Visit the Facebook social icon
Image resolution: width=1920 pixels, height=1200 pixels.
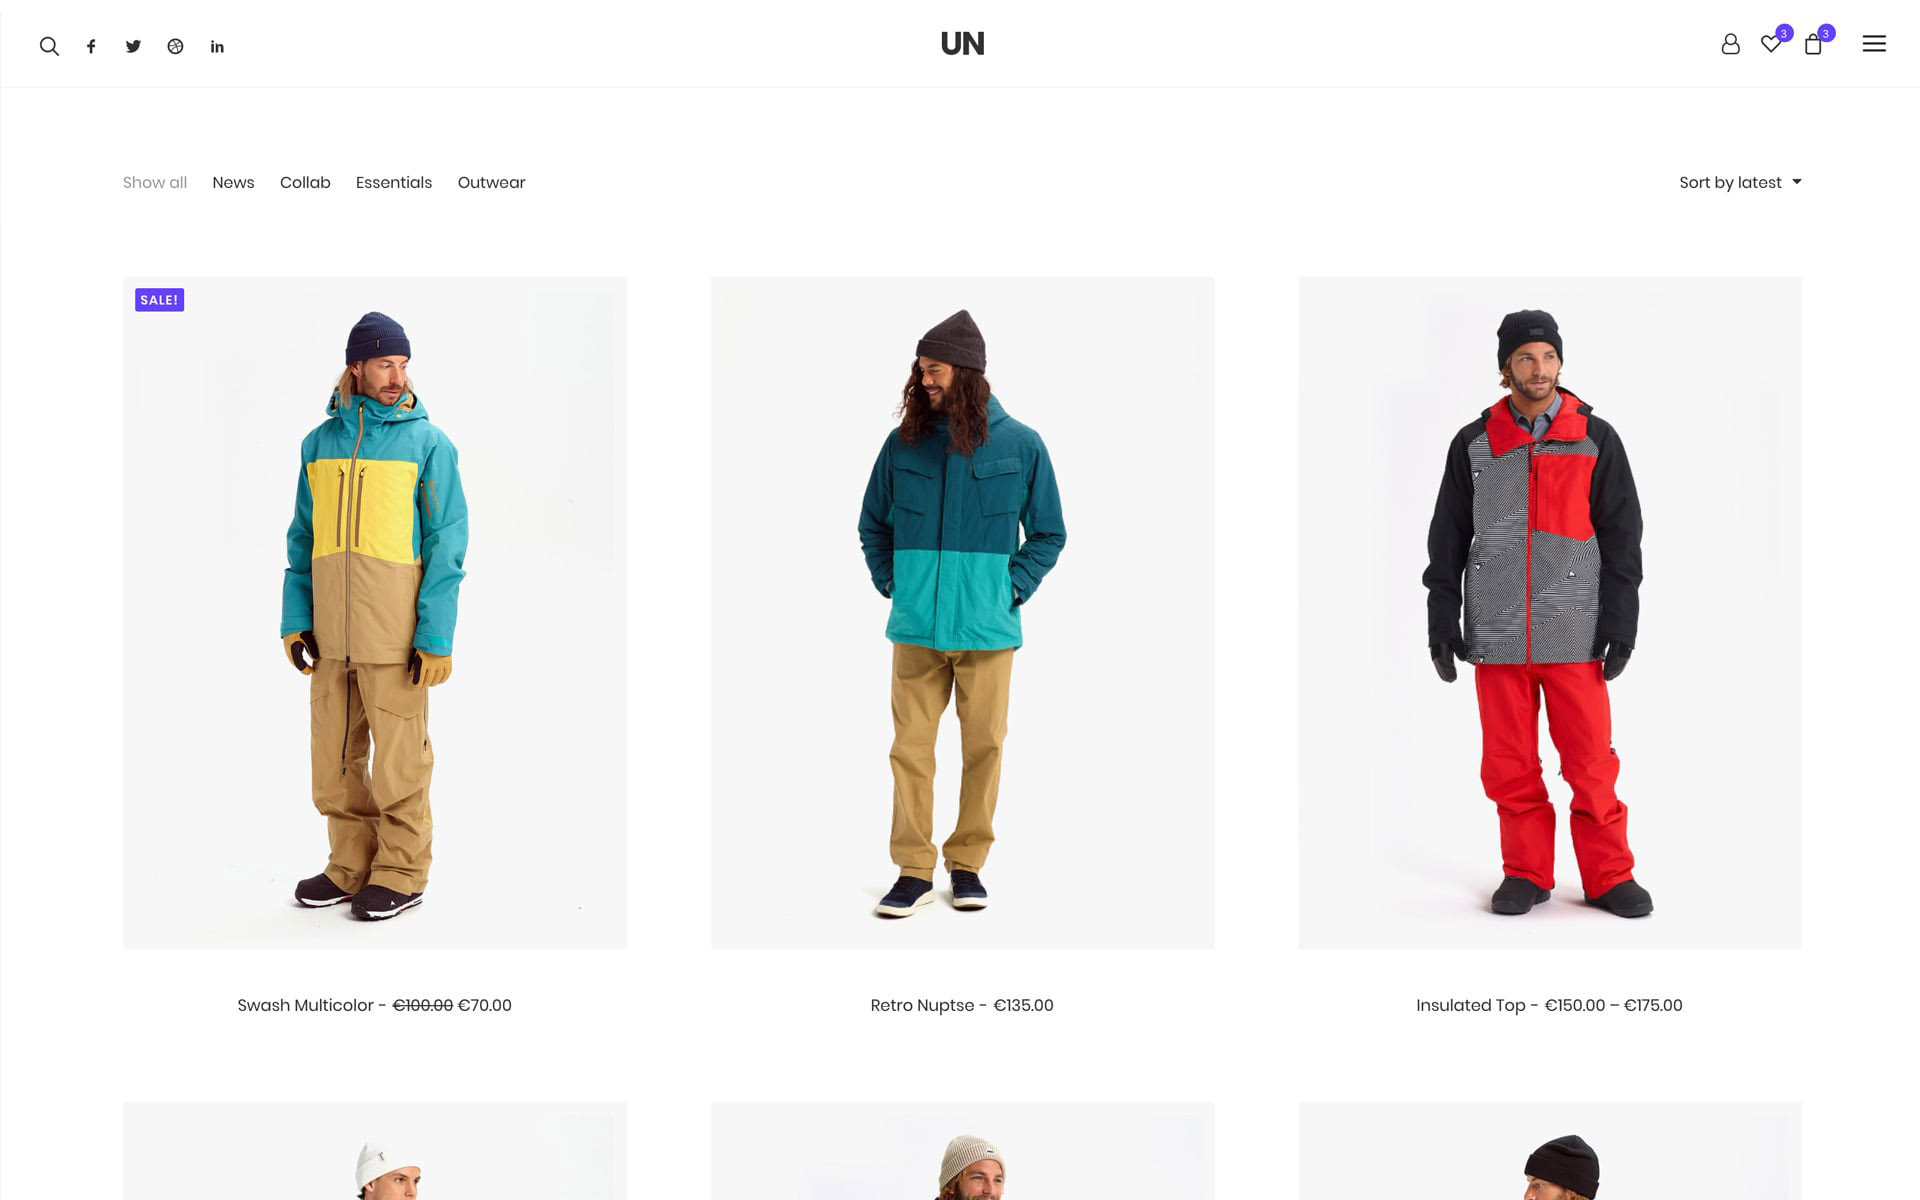pyautogui.click(x=91, y=46)
